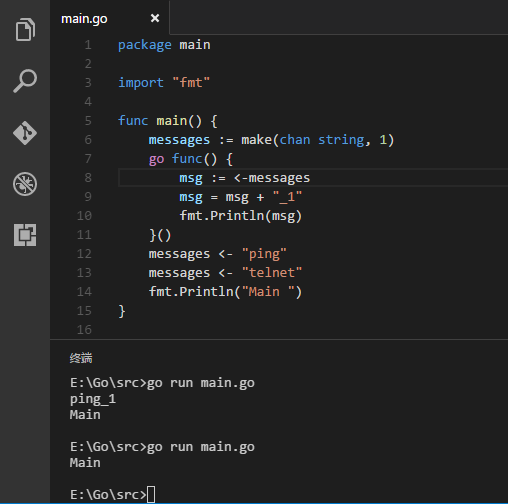508x504 pixels.
Task: Open the Explorer files view
Action: click(x=25, y=29)
